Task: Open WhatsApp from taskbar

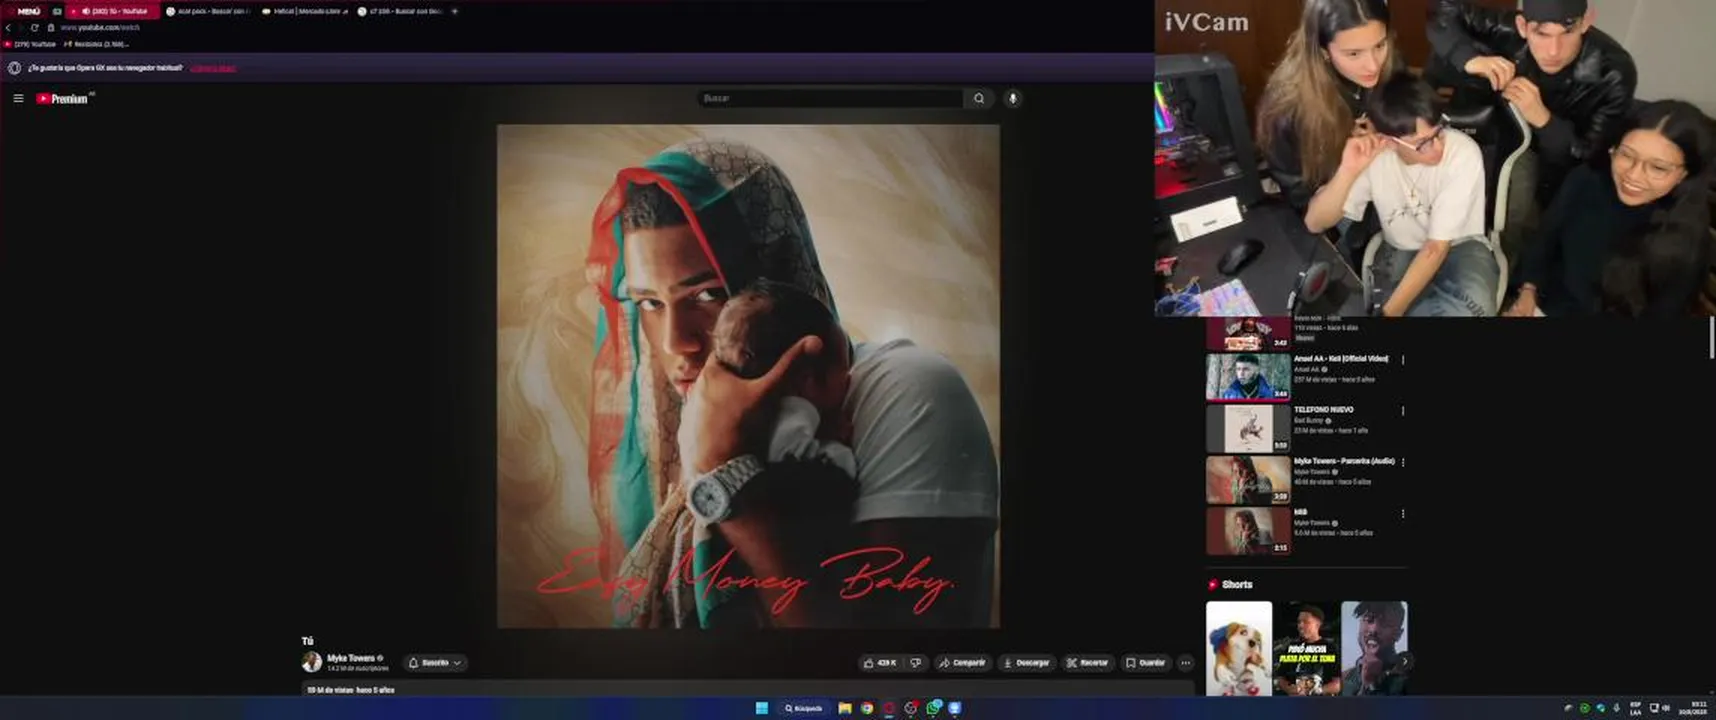Action: [x=933, y=708]
